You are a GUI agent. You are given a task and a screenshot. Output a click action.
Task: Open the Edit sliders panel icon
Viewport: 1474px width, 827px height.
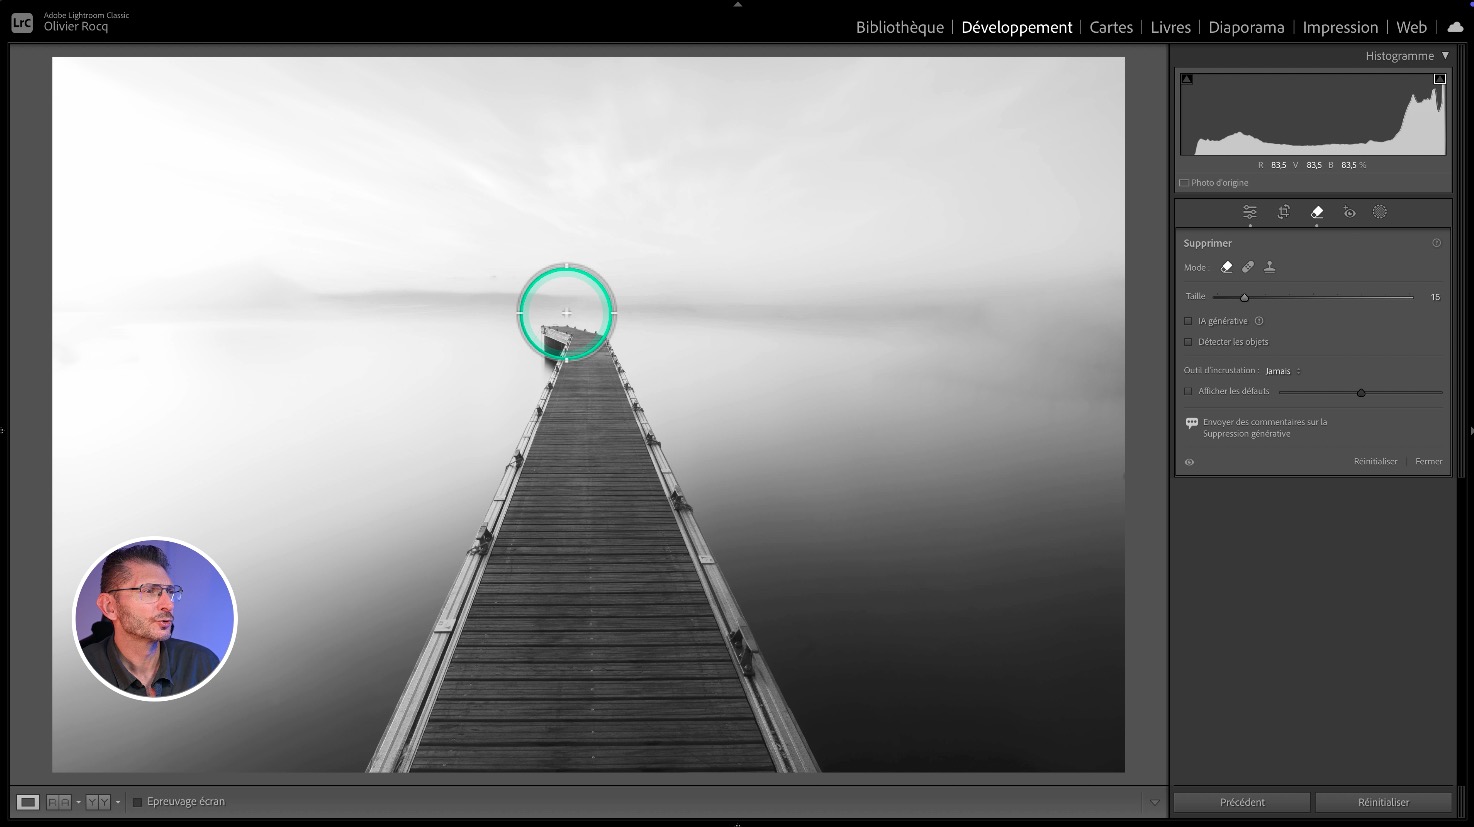[1249, 212]
